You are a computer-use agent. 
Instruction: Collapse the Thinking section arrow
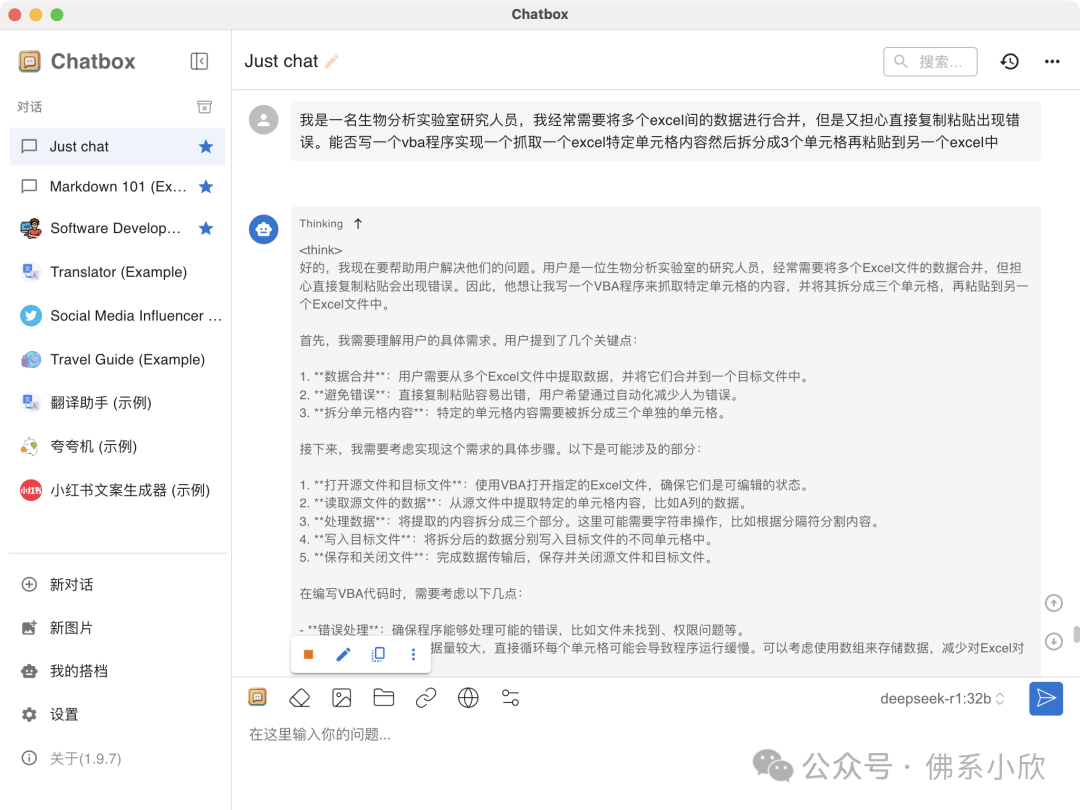click(x=358, y=224)
